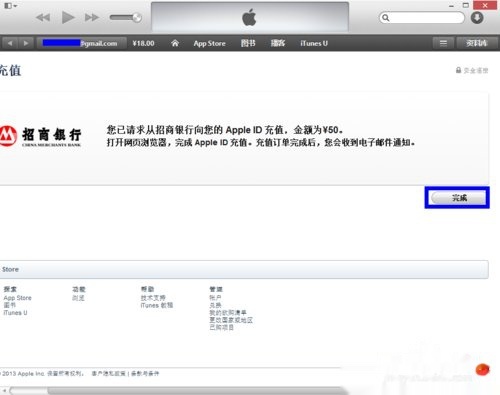The image size is (500, 395).
Task: Open the downloads arrow icon
Action: (477, 17)
